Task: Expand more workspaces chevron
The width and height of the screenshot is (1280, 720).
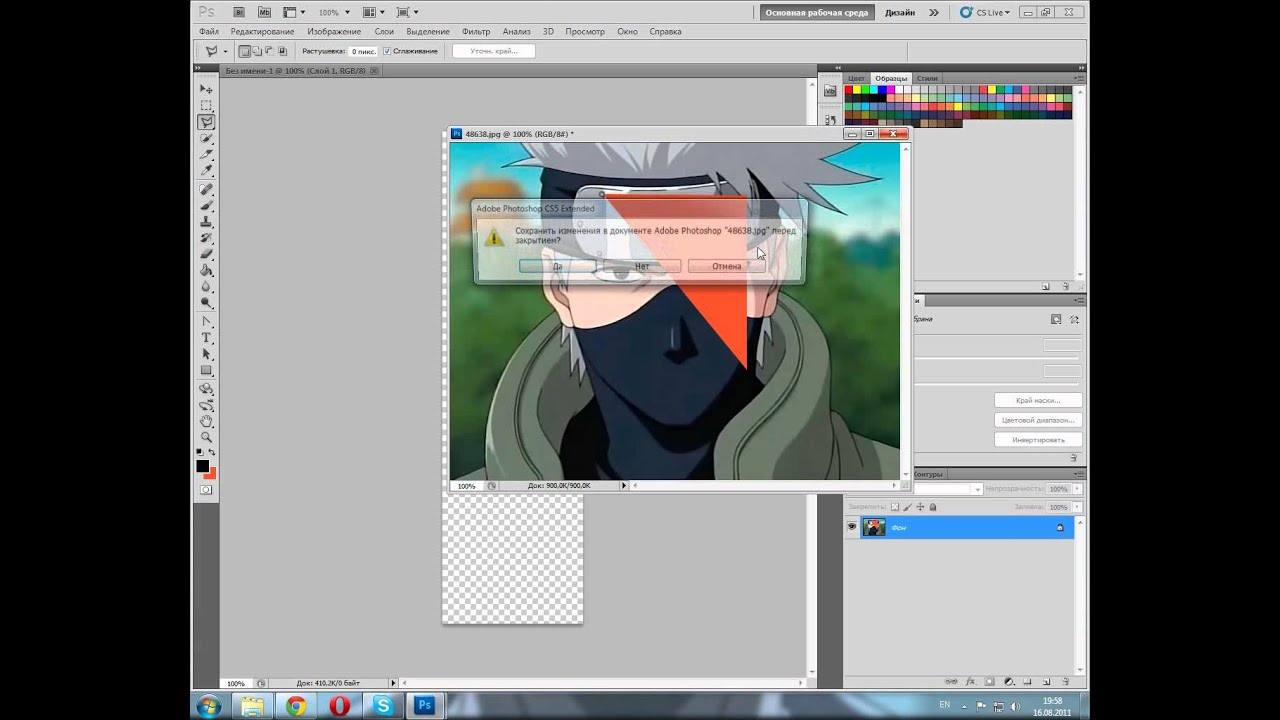Action: point(934,12)
